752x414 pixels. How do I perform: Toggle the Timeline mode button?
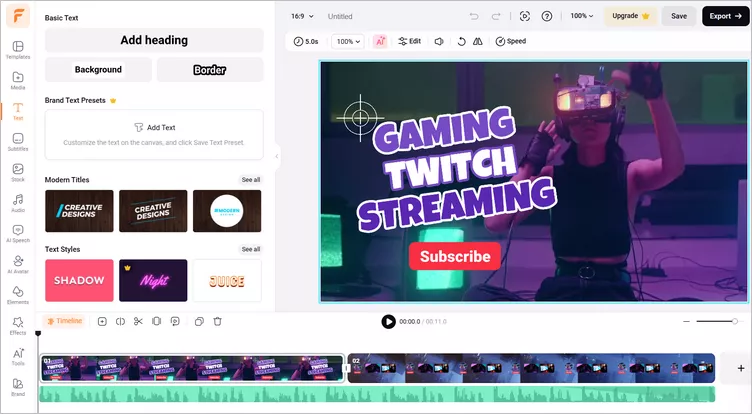pos(64,321)
